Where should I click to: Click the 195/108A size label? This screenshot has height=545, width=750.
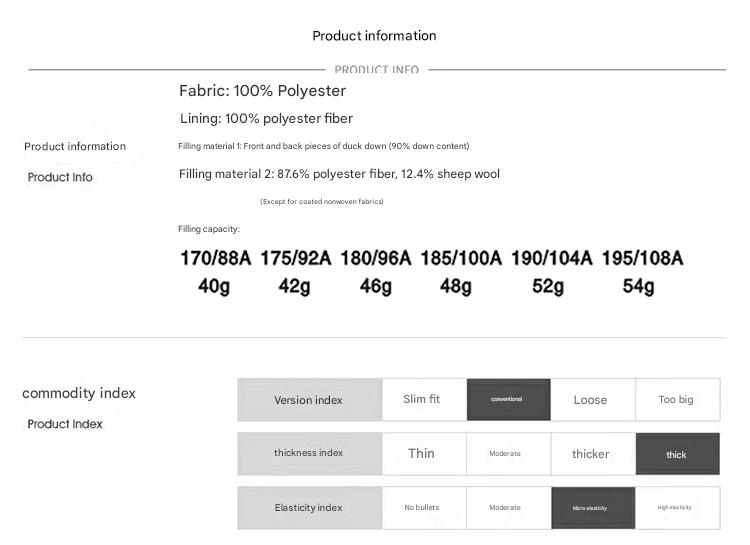(x=640, y=258)
